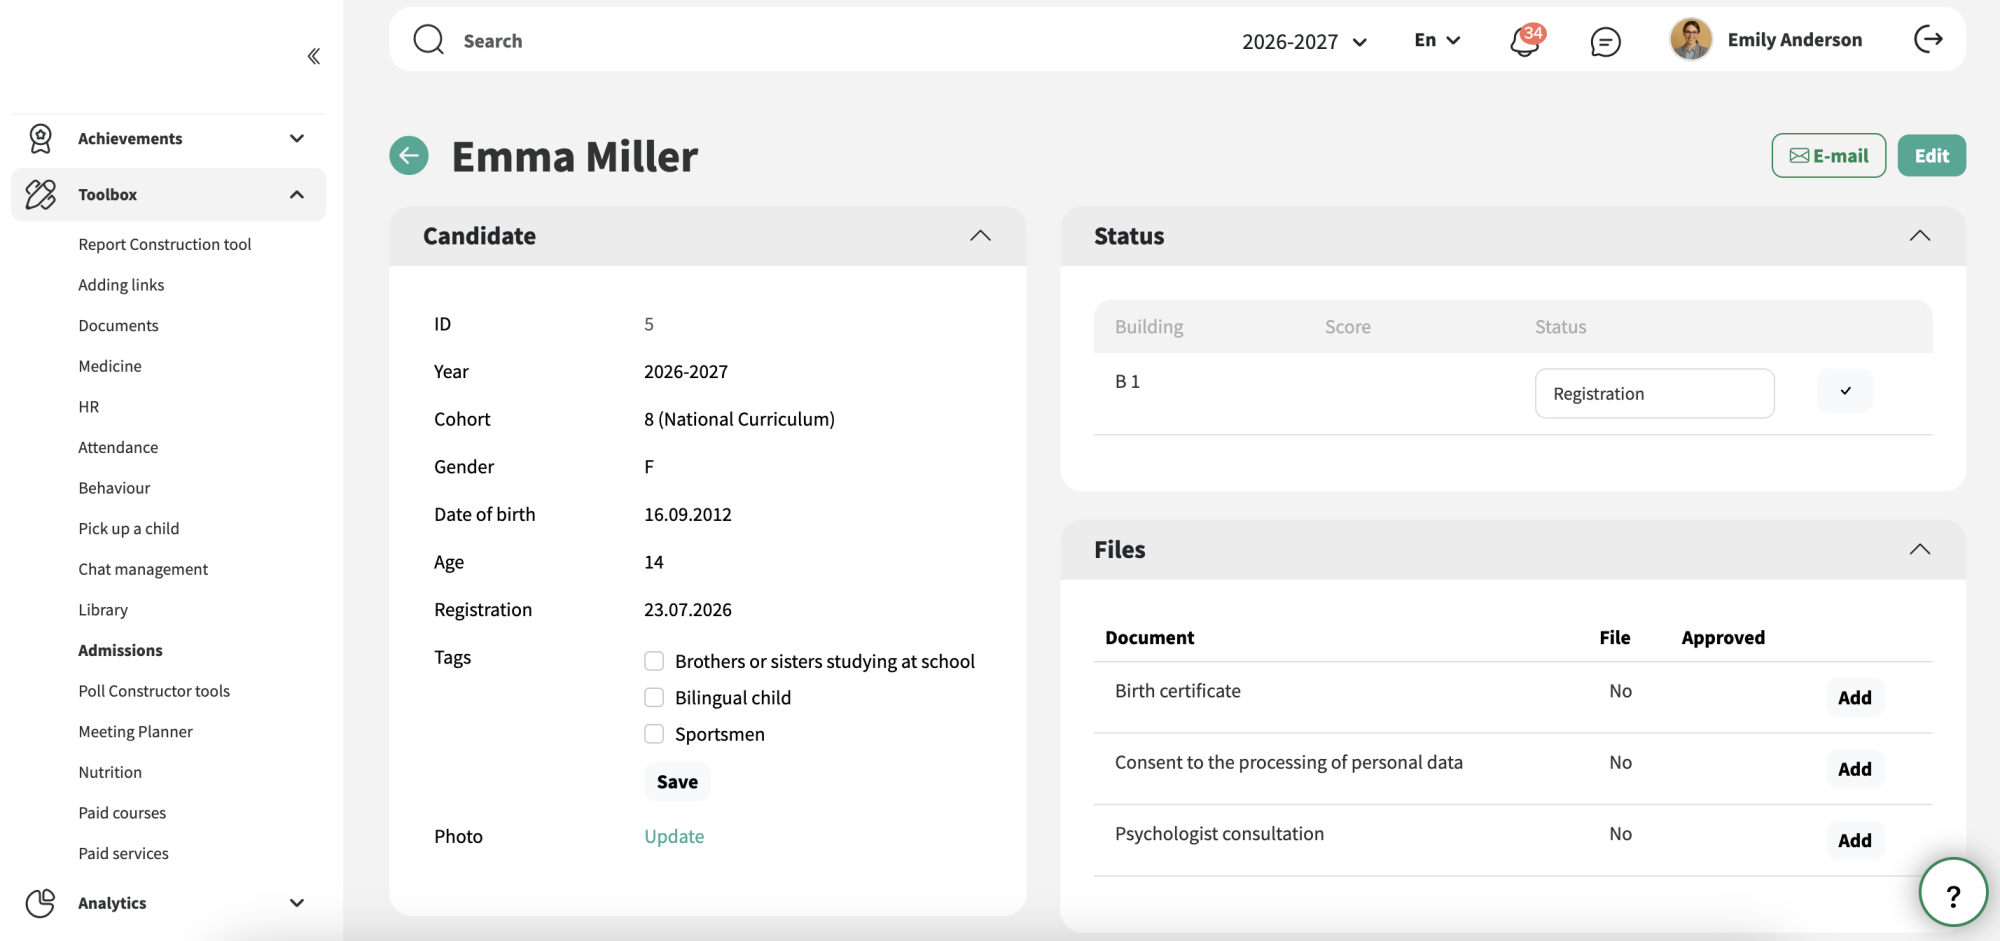
Task: Click the Toolbox icon
Action: pyautogui.click(x=41, y=194)
